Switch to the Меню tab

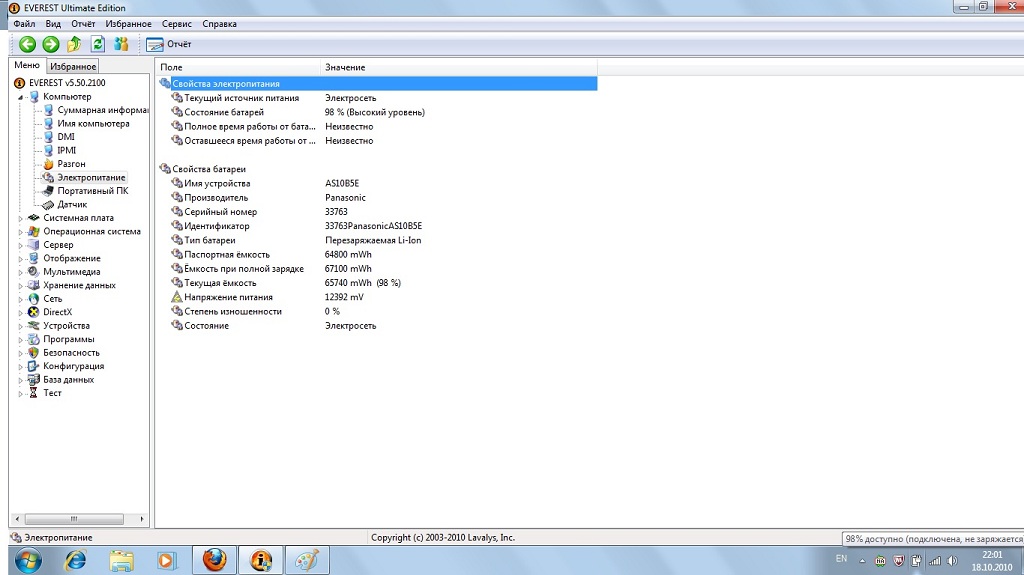pyautogui.click(x=27, y=65)
